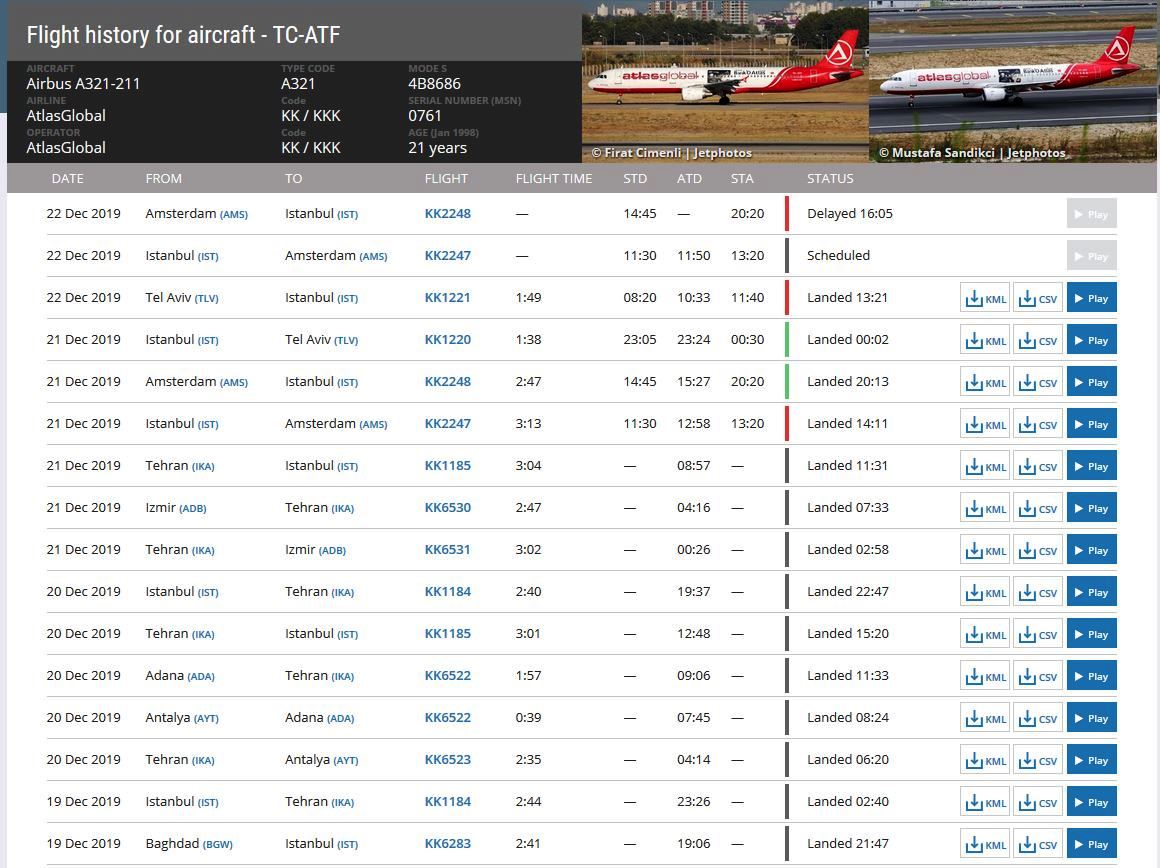Screen dimensions: 1160x868
Task: Click the disabled Play for delayed KK2248
Action: 1091,214
